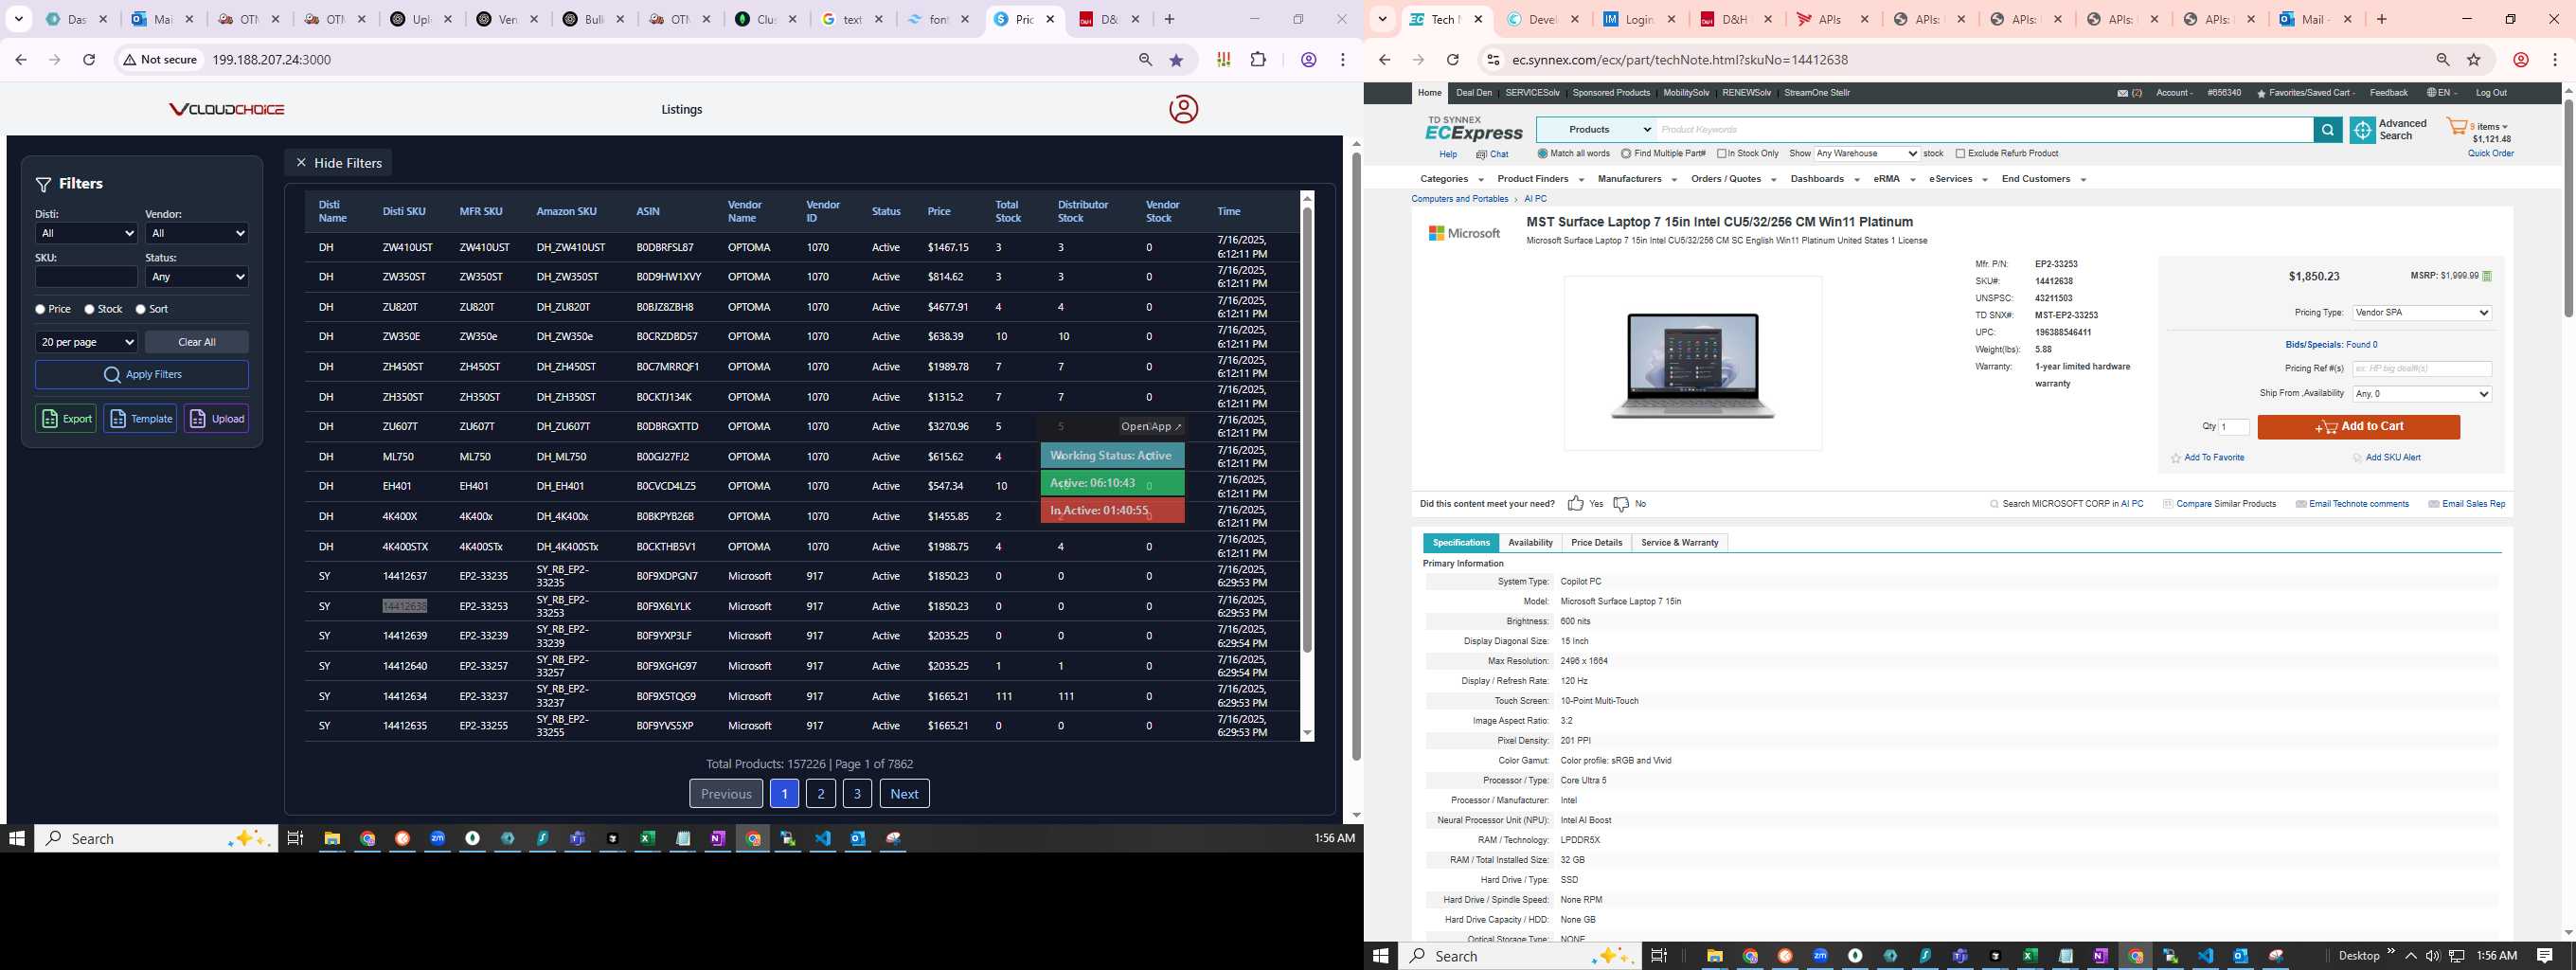Click the listings table vertical scrollbar
This screenshot has width=2576, height=970.
pos(1306,430)
